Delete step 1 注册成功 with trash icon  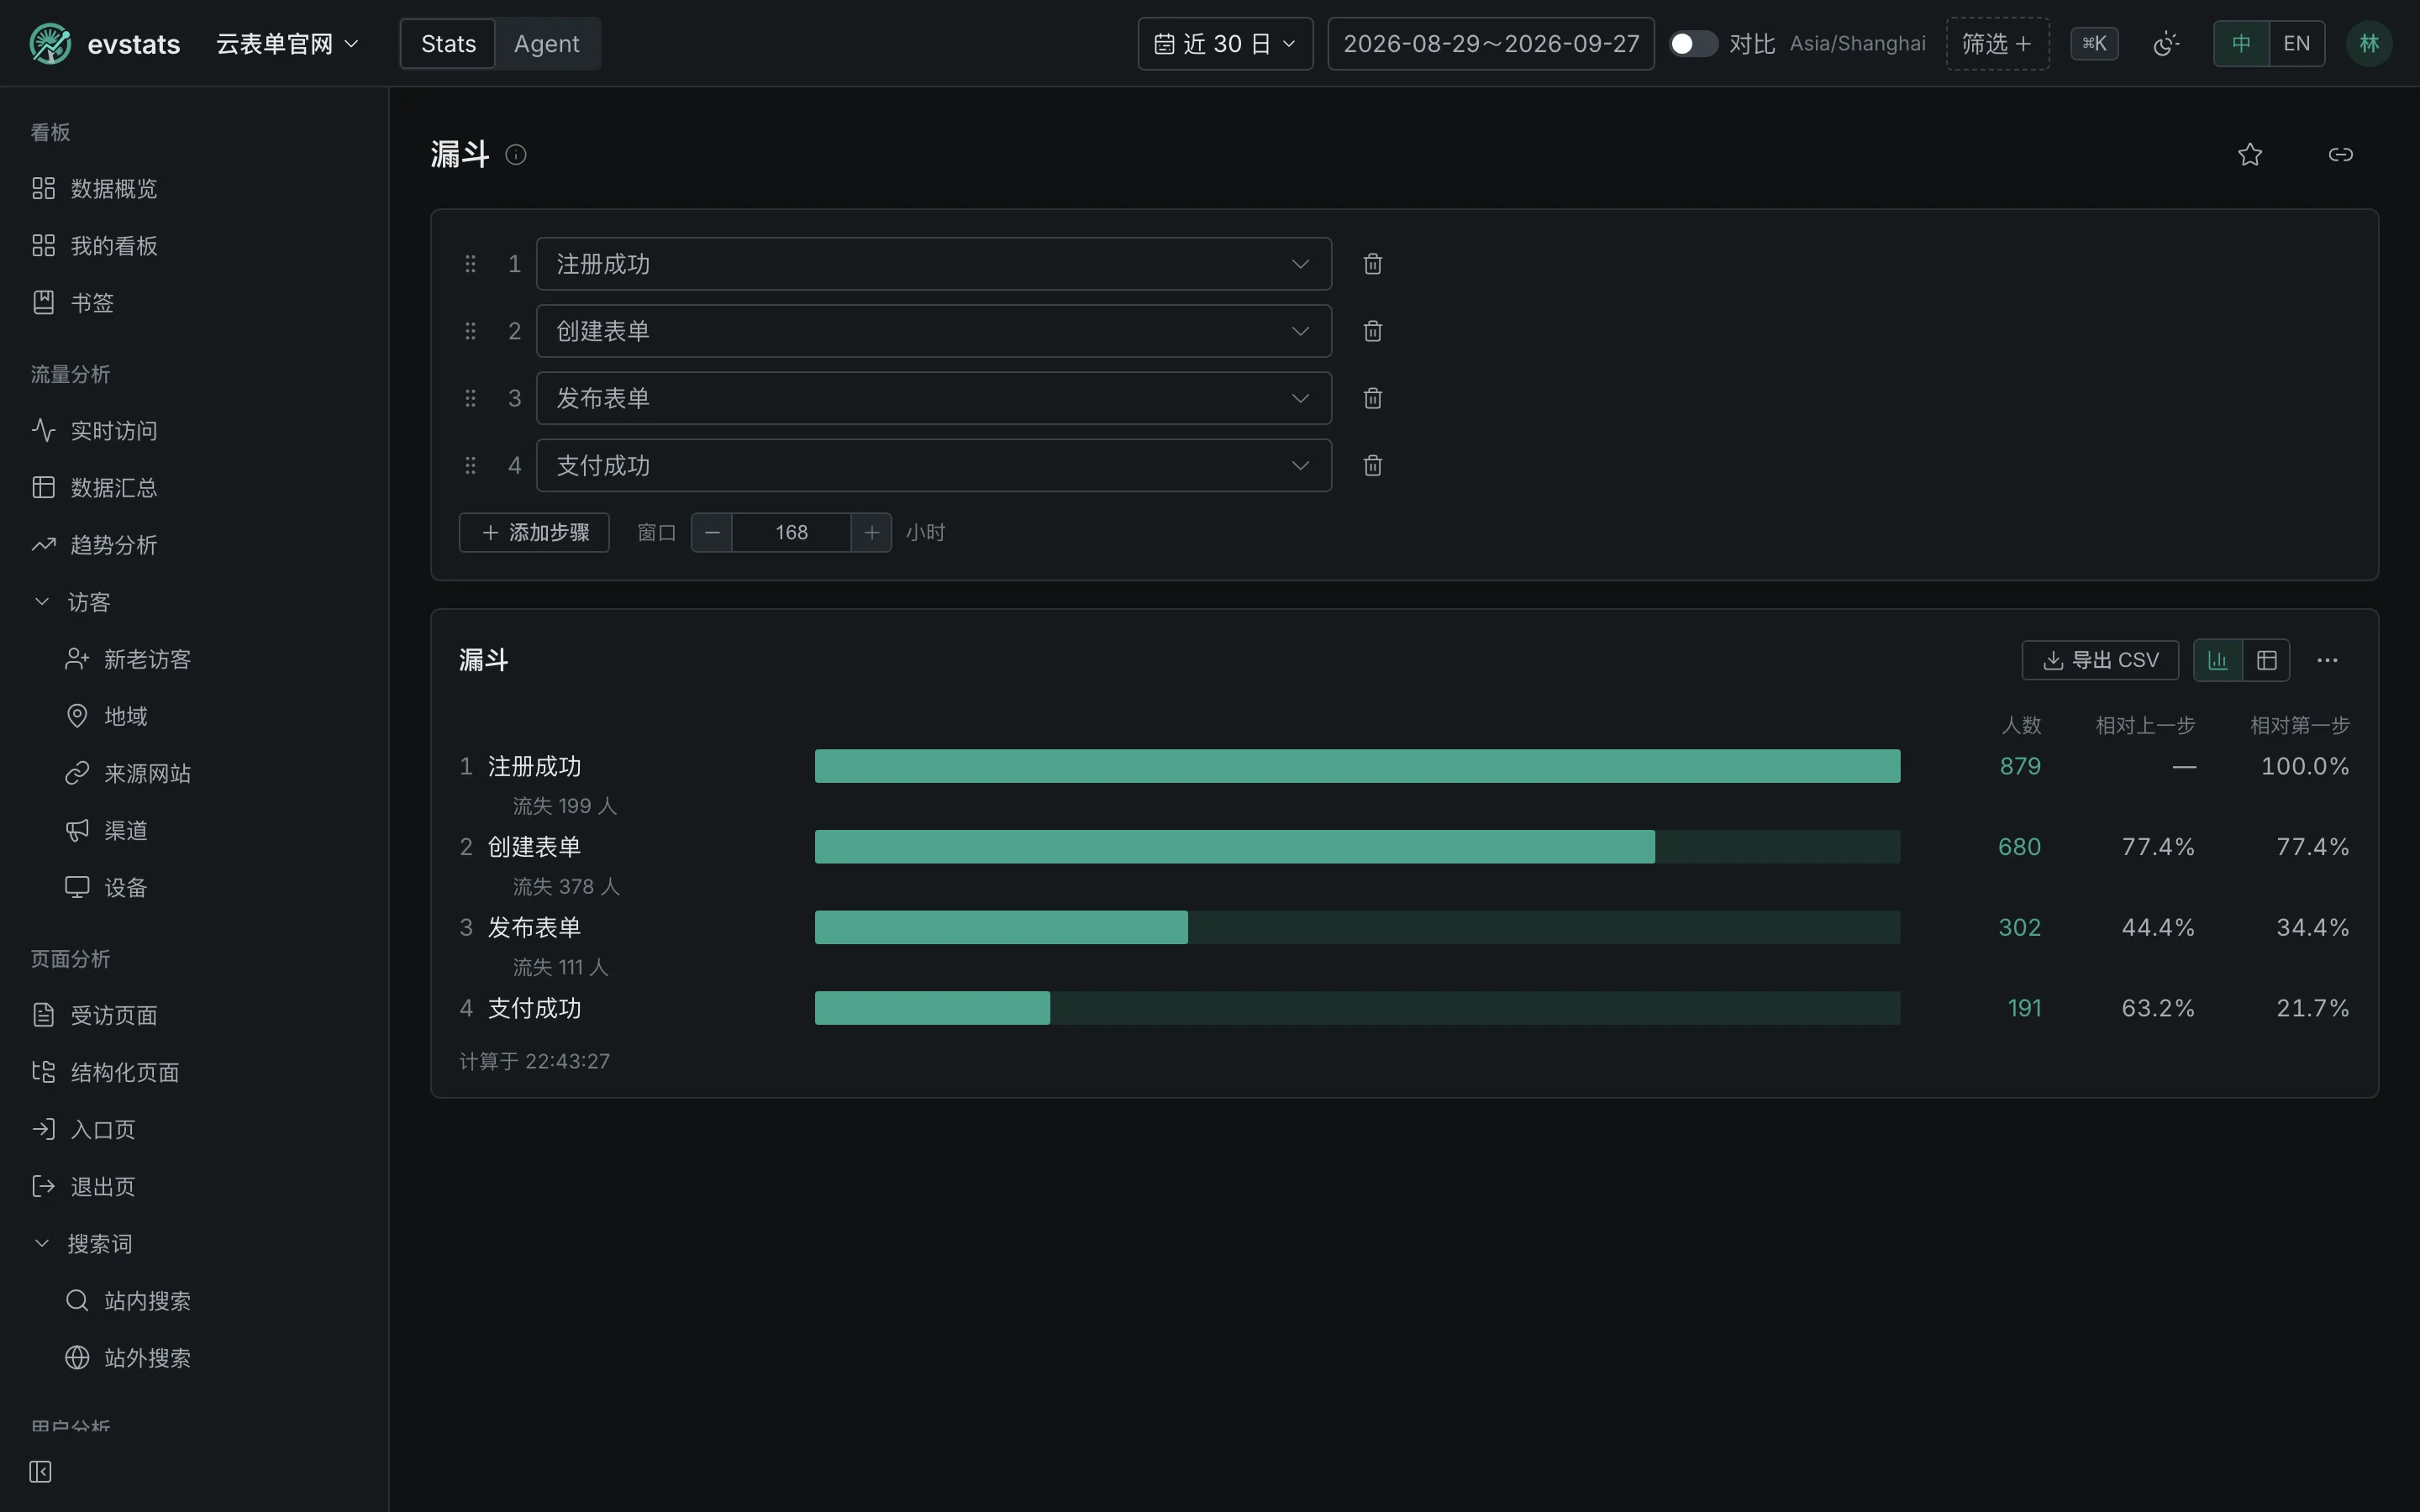pyautogui.click(x=1373, y=264)
